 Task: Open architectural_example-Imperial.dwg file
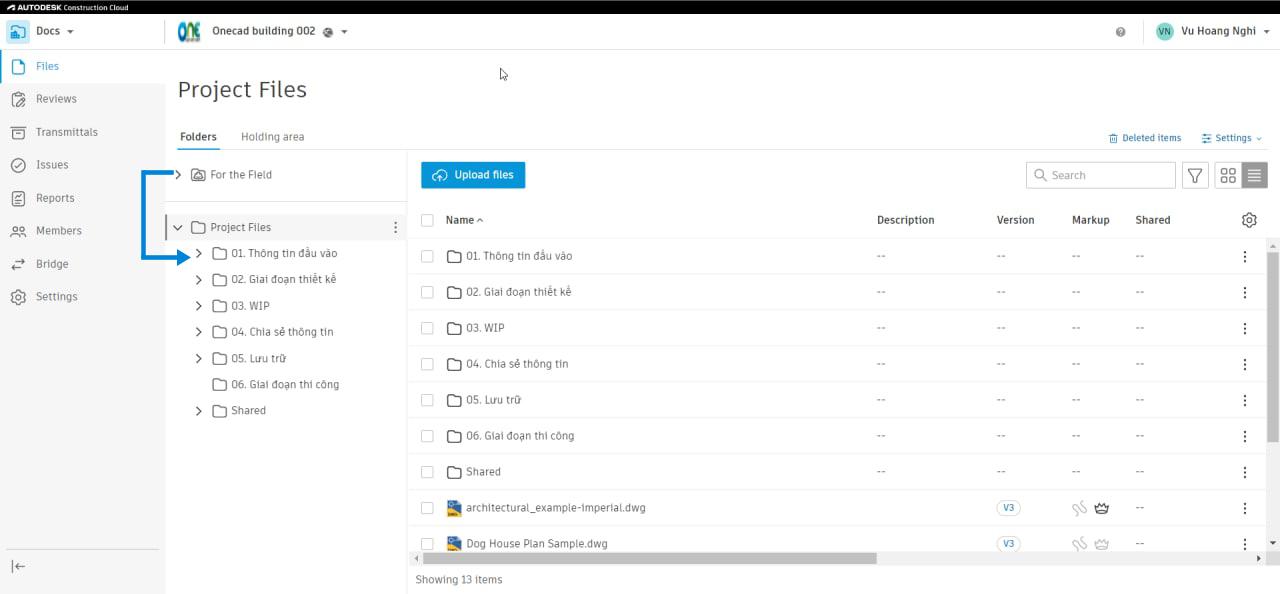555,508
